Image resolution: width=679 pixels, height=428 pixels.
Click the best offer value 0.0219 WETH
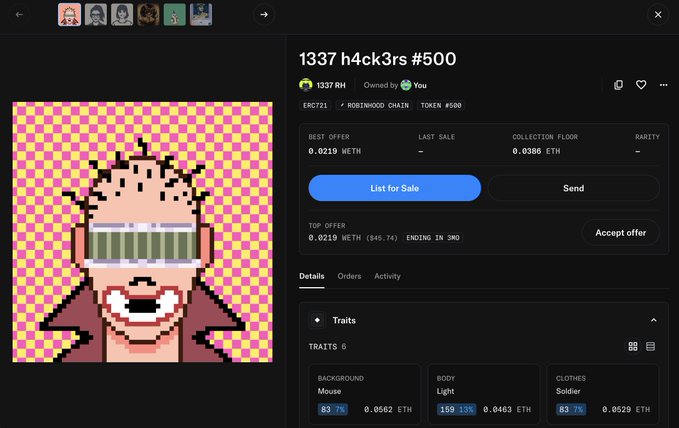[x=334, y=151]
